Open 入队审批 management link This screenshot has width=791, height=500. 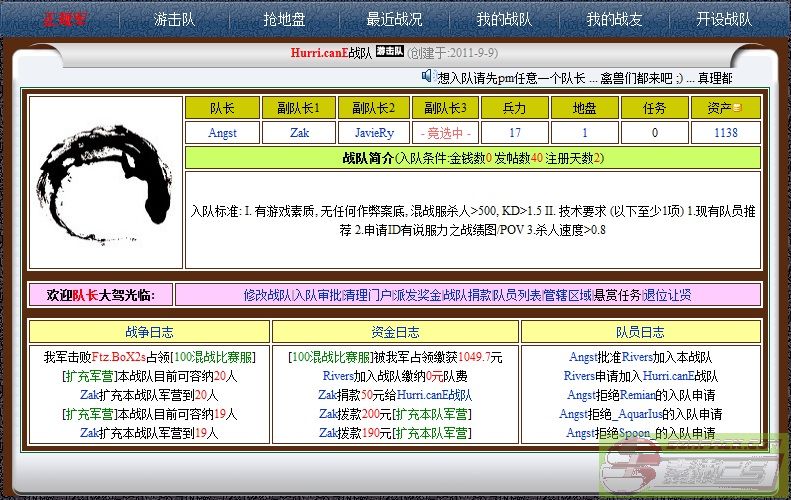click(316, 295)
